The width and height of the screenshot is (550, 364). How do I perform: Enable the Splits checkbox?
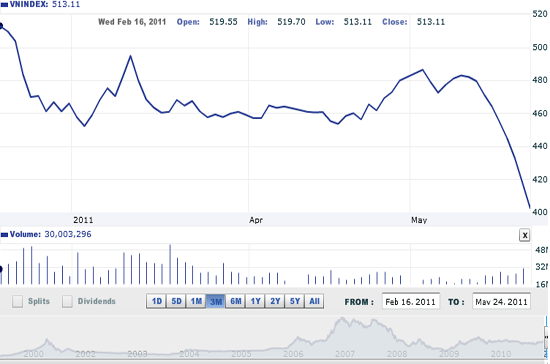(x=18, y=301)
